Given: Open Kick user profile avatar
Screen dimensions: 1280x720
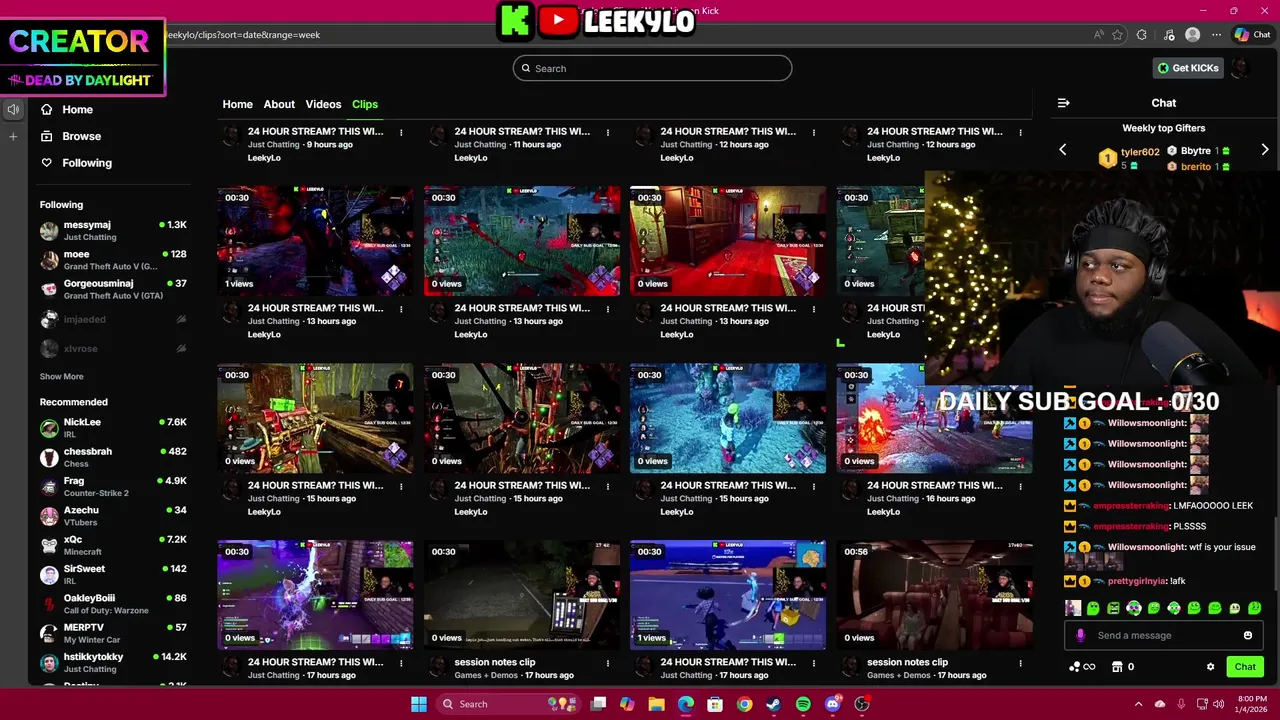Looking at the screenshot, I should coord(1240,68).
